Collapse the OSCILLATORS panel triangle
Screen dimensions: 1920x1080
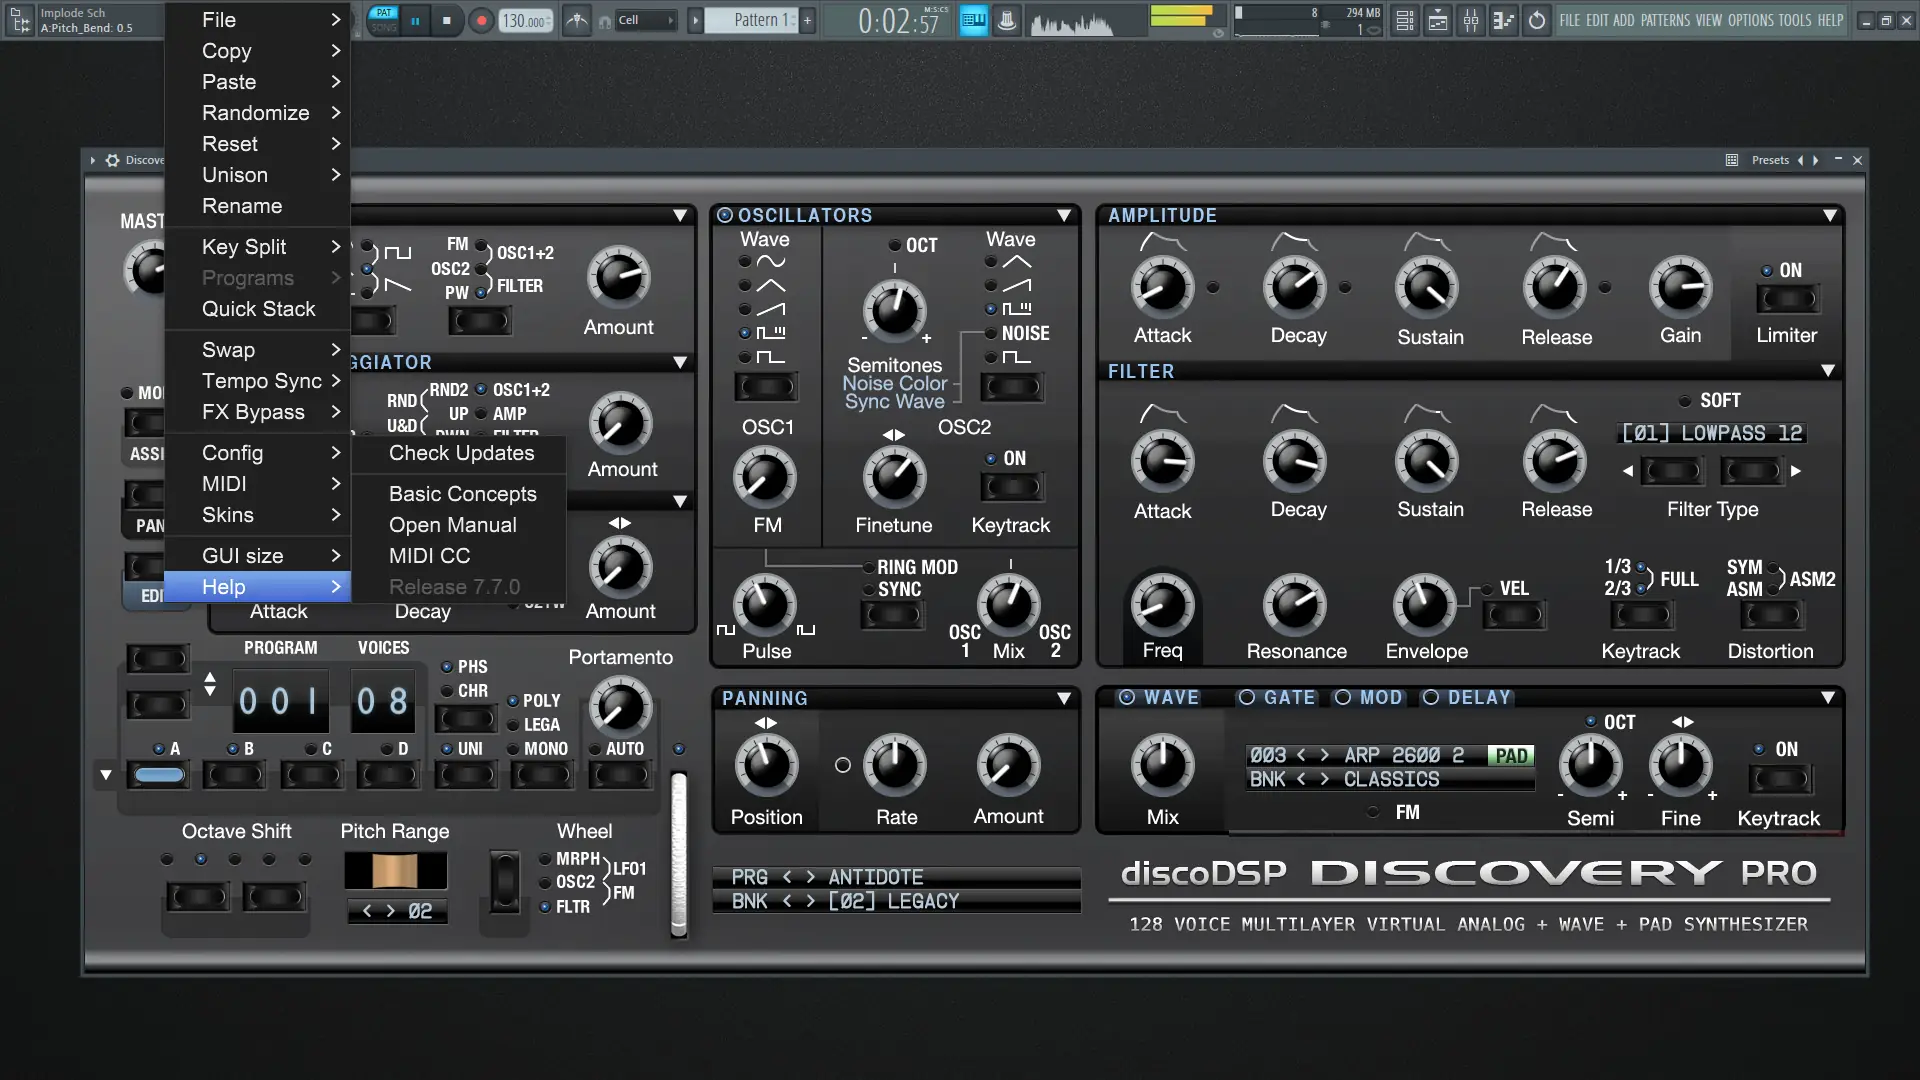[1064, 215]
